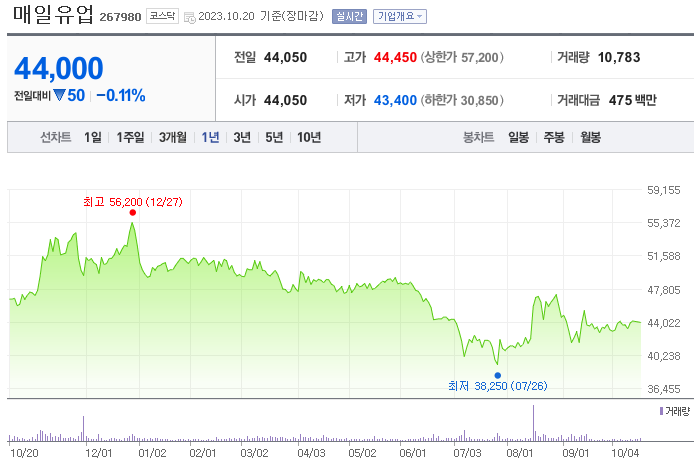Screen dimensions: 694x473
Task: Click the red 최고 56,200 high point marker
Action: 132,213
